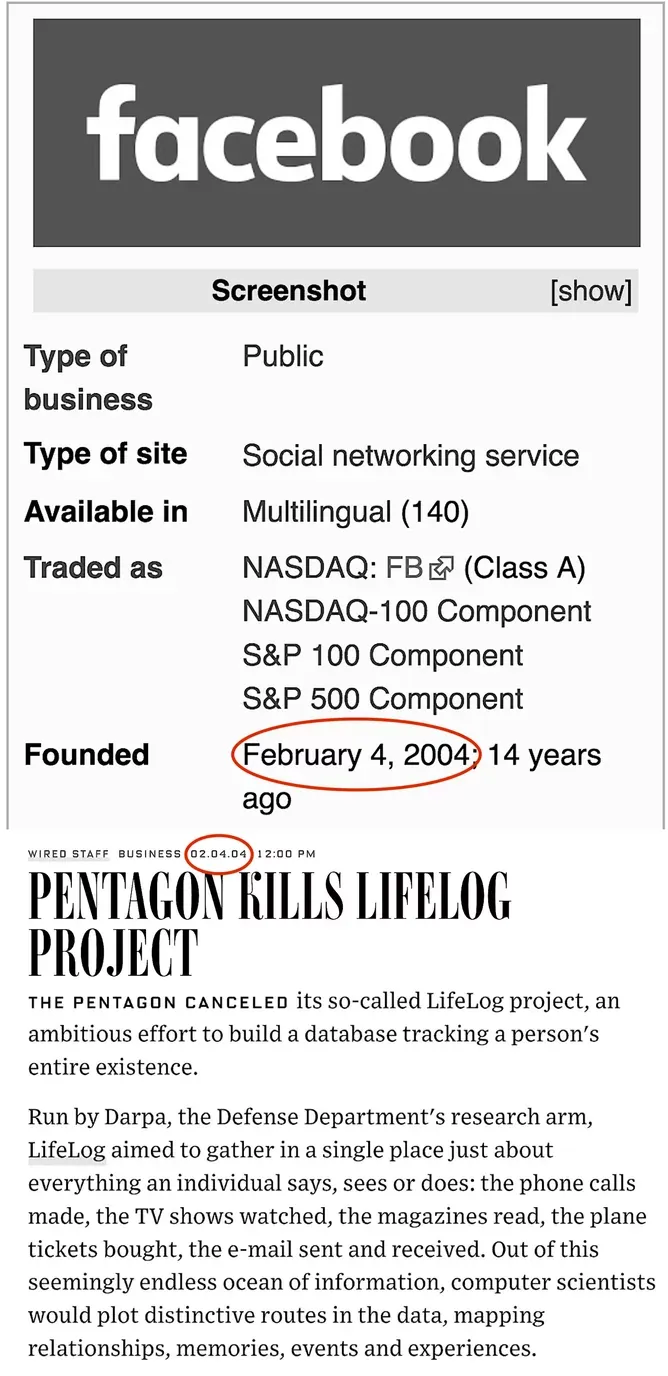Click the Pentagon Kills LifeLog Project headline
The width and height of the screenshot is (668, 1376).
click(x=269, y=924)
